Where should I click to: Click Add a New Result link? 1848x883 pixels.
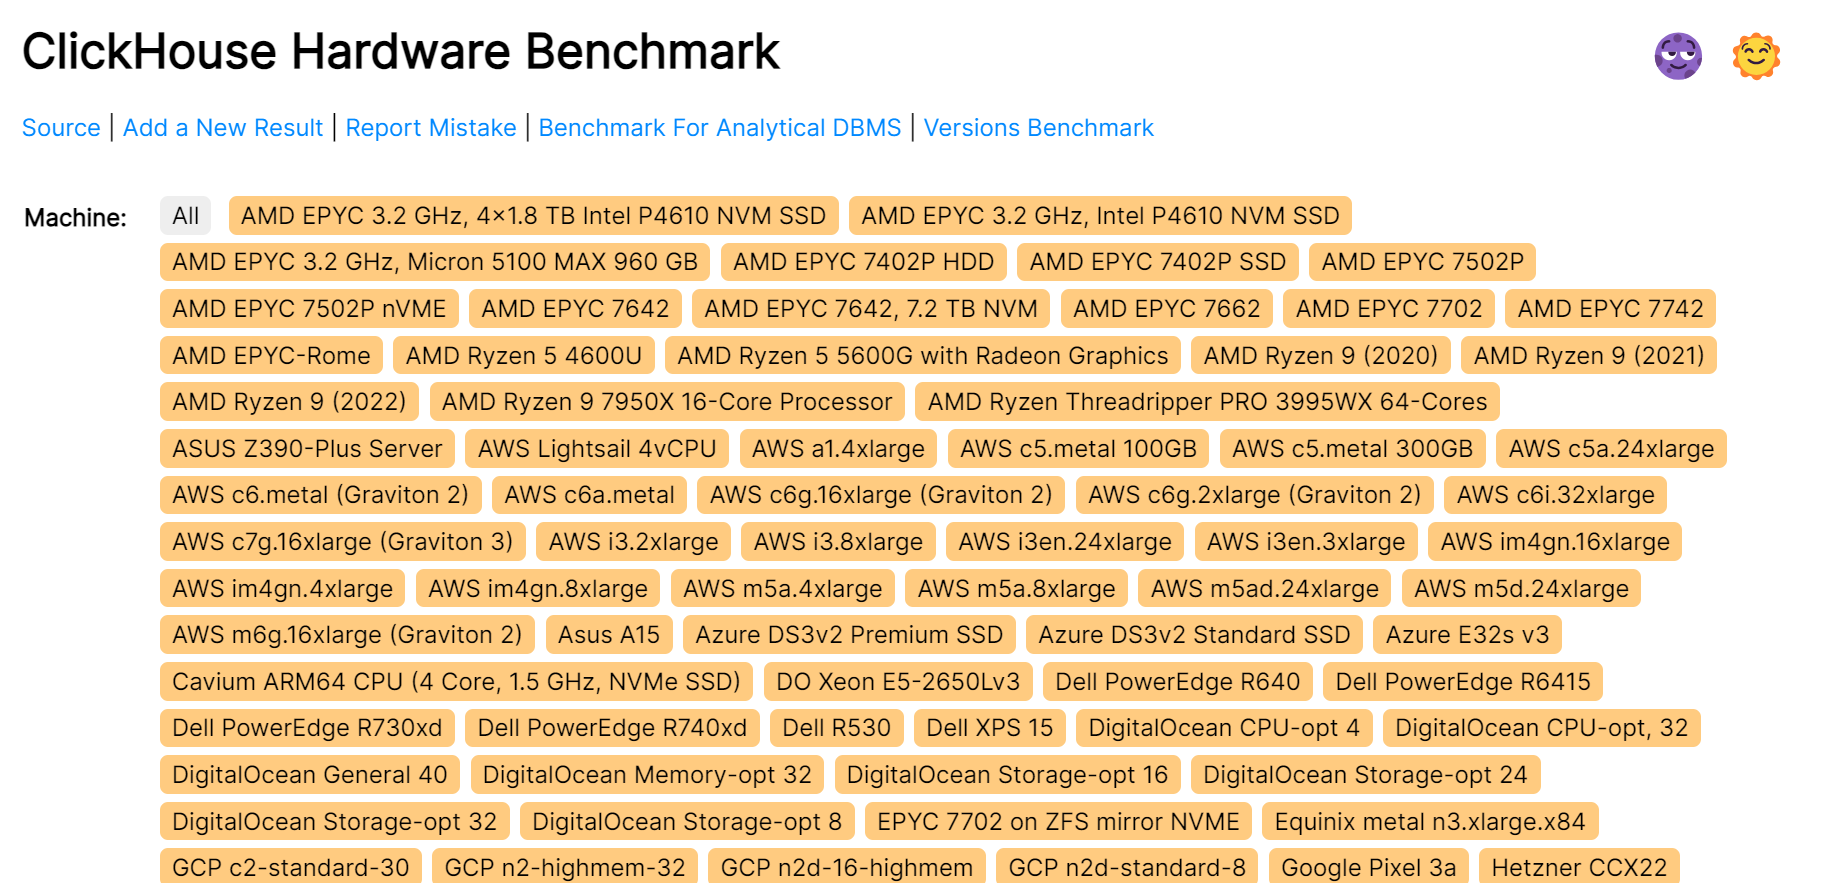click(223, 128)
